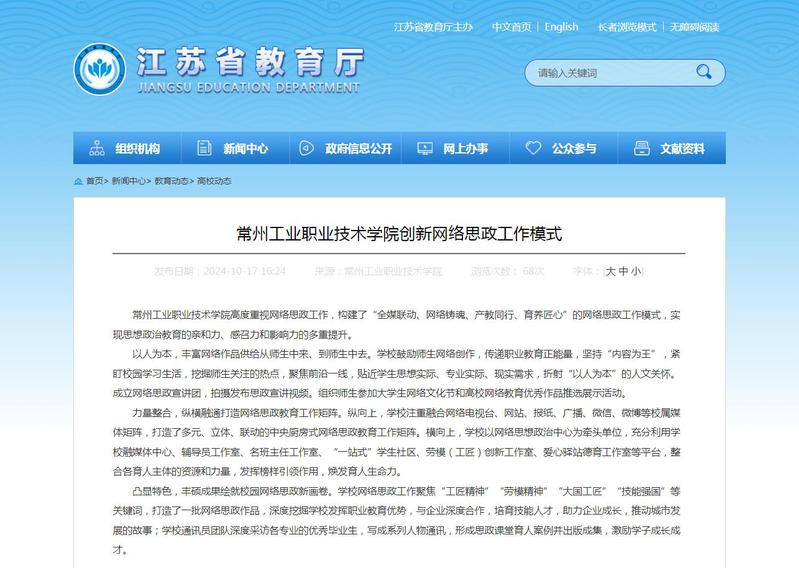Image resolution: width=799 pixels, height=568 pixels.
Task: Open 高校动态 in the breadcrumb path
Action: 214,181
